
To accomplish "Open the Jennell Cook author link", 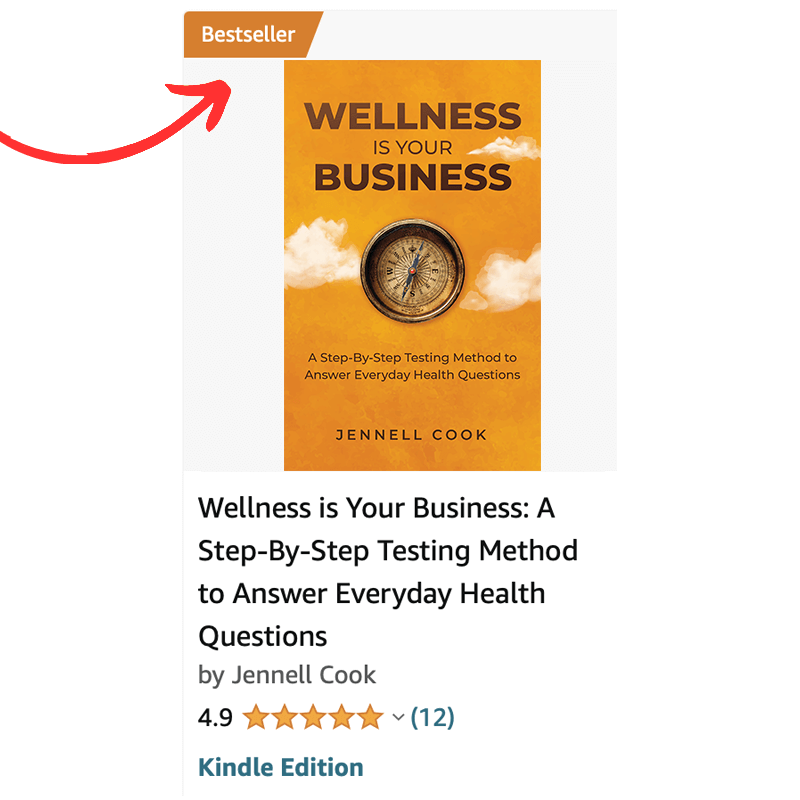I will pos(304,674).
